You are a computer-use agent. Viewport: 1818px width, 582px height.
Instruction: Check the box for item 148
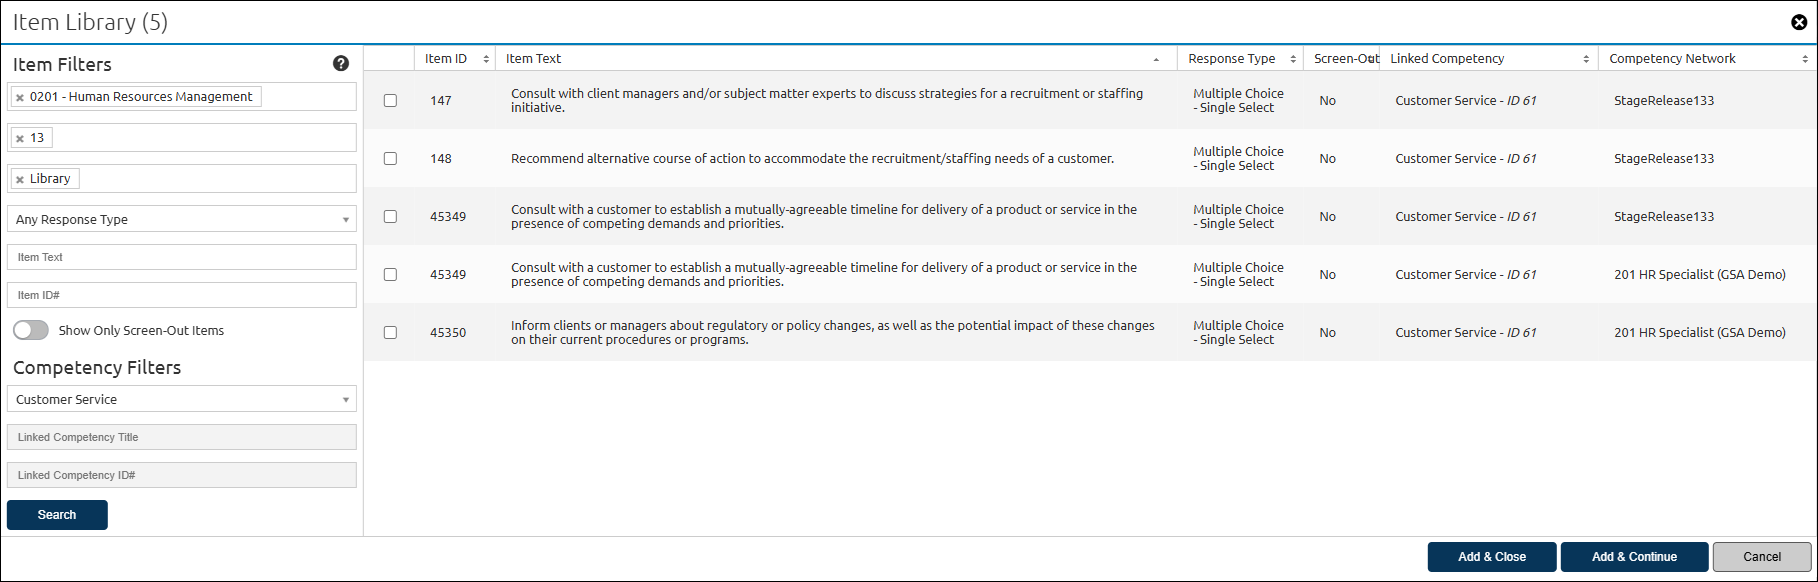(390, 158)
